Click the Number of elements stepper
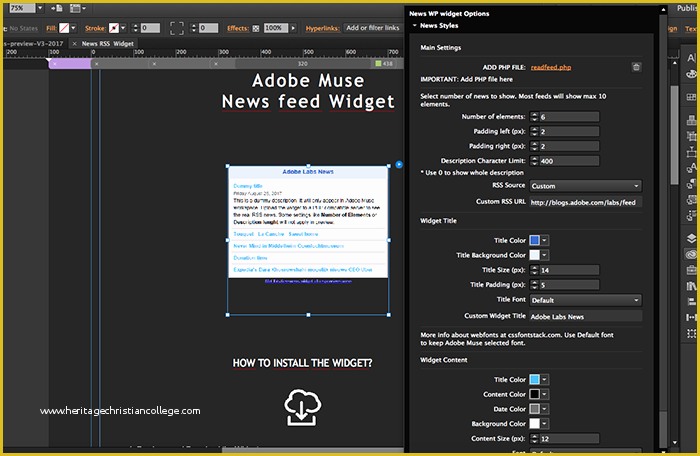 [x=534, y=117]
